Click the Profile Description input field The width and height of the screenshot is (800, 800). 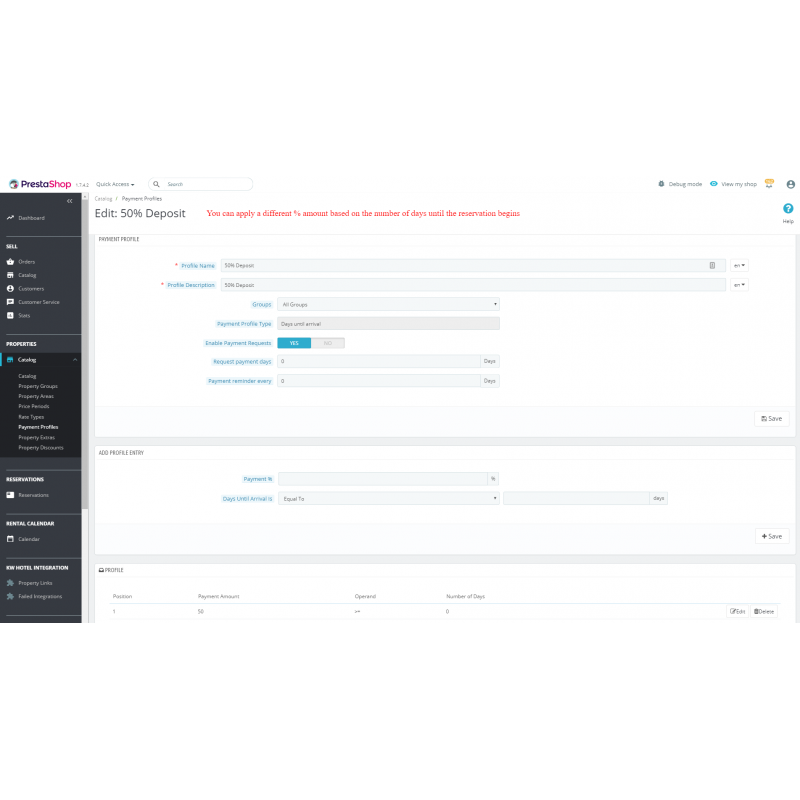[473, 285]
